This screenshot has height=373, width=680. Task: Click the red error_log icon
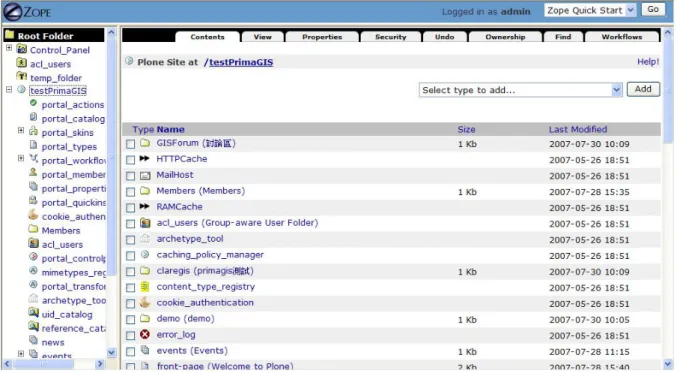[145, 334]
